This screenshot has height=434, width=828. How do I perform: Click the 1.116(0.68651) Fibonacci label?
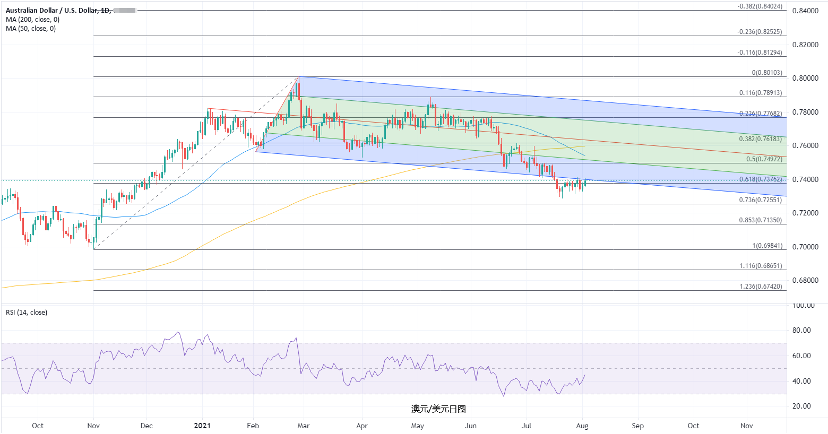pyautogui.click(x=761, y=266)
